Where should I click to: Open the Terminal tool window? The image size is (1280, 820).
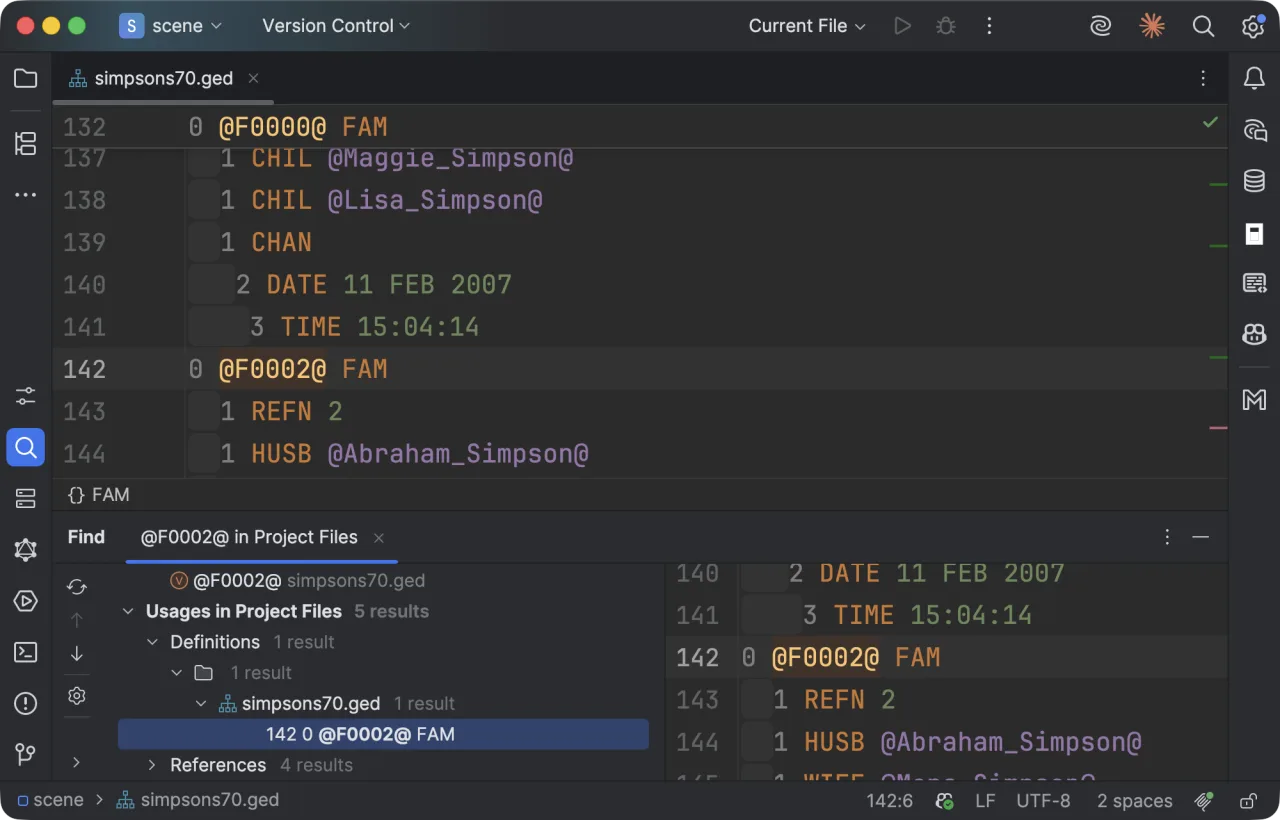point(26,652)
